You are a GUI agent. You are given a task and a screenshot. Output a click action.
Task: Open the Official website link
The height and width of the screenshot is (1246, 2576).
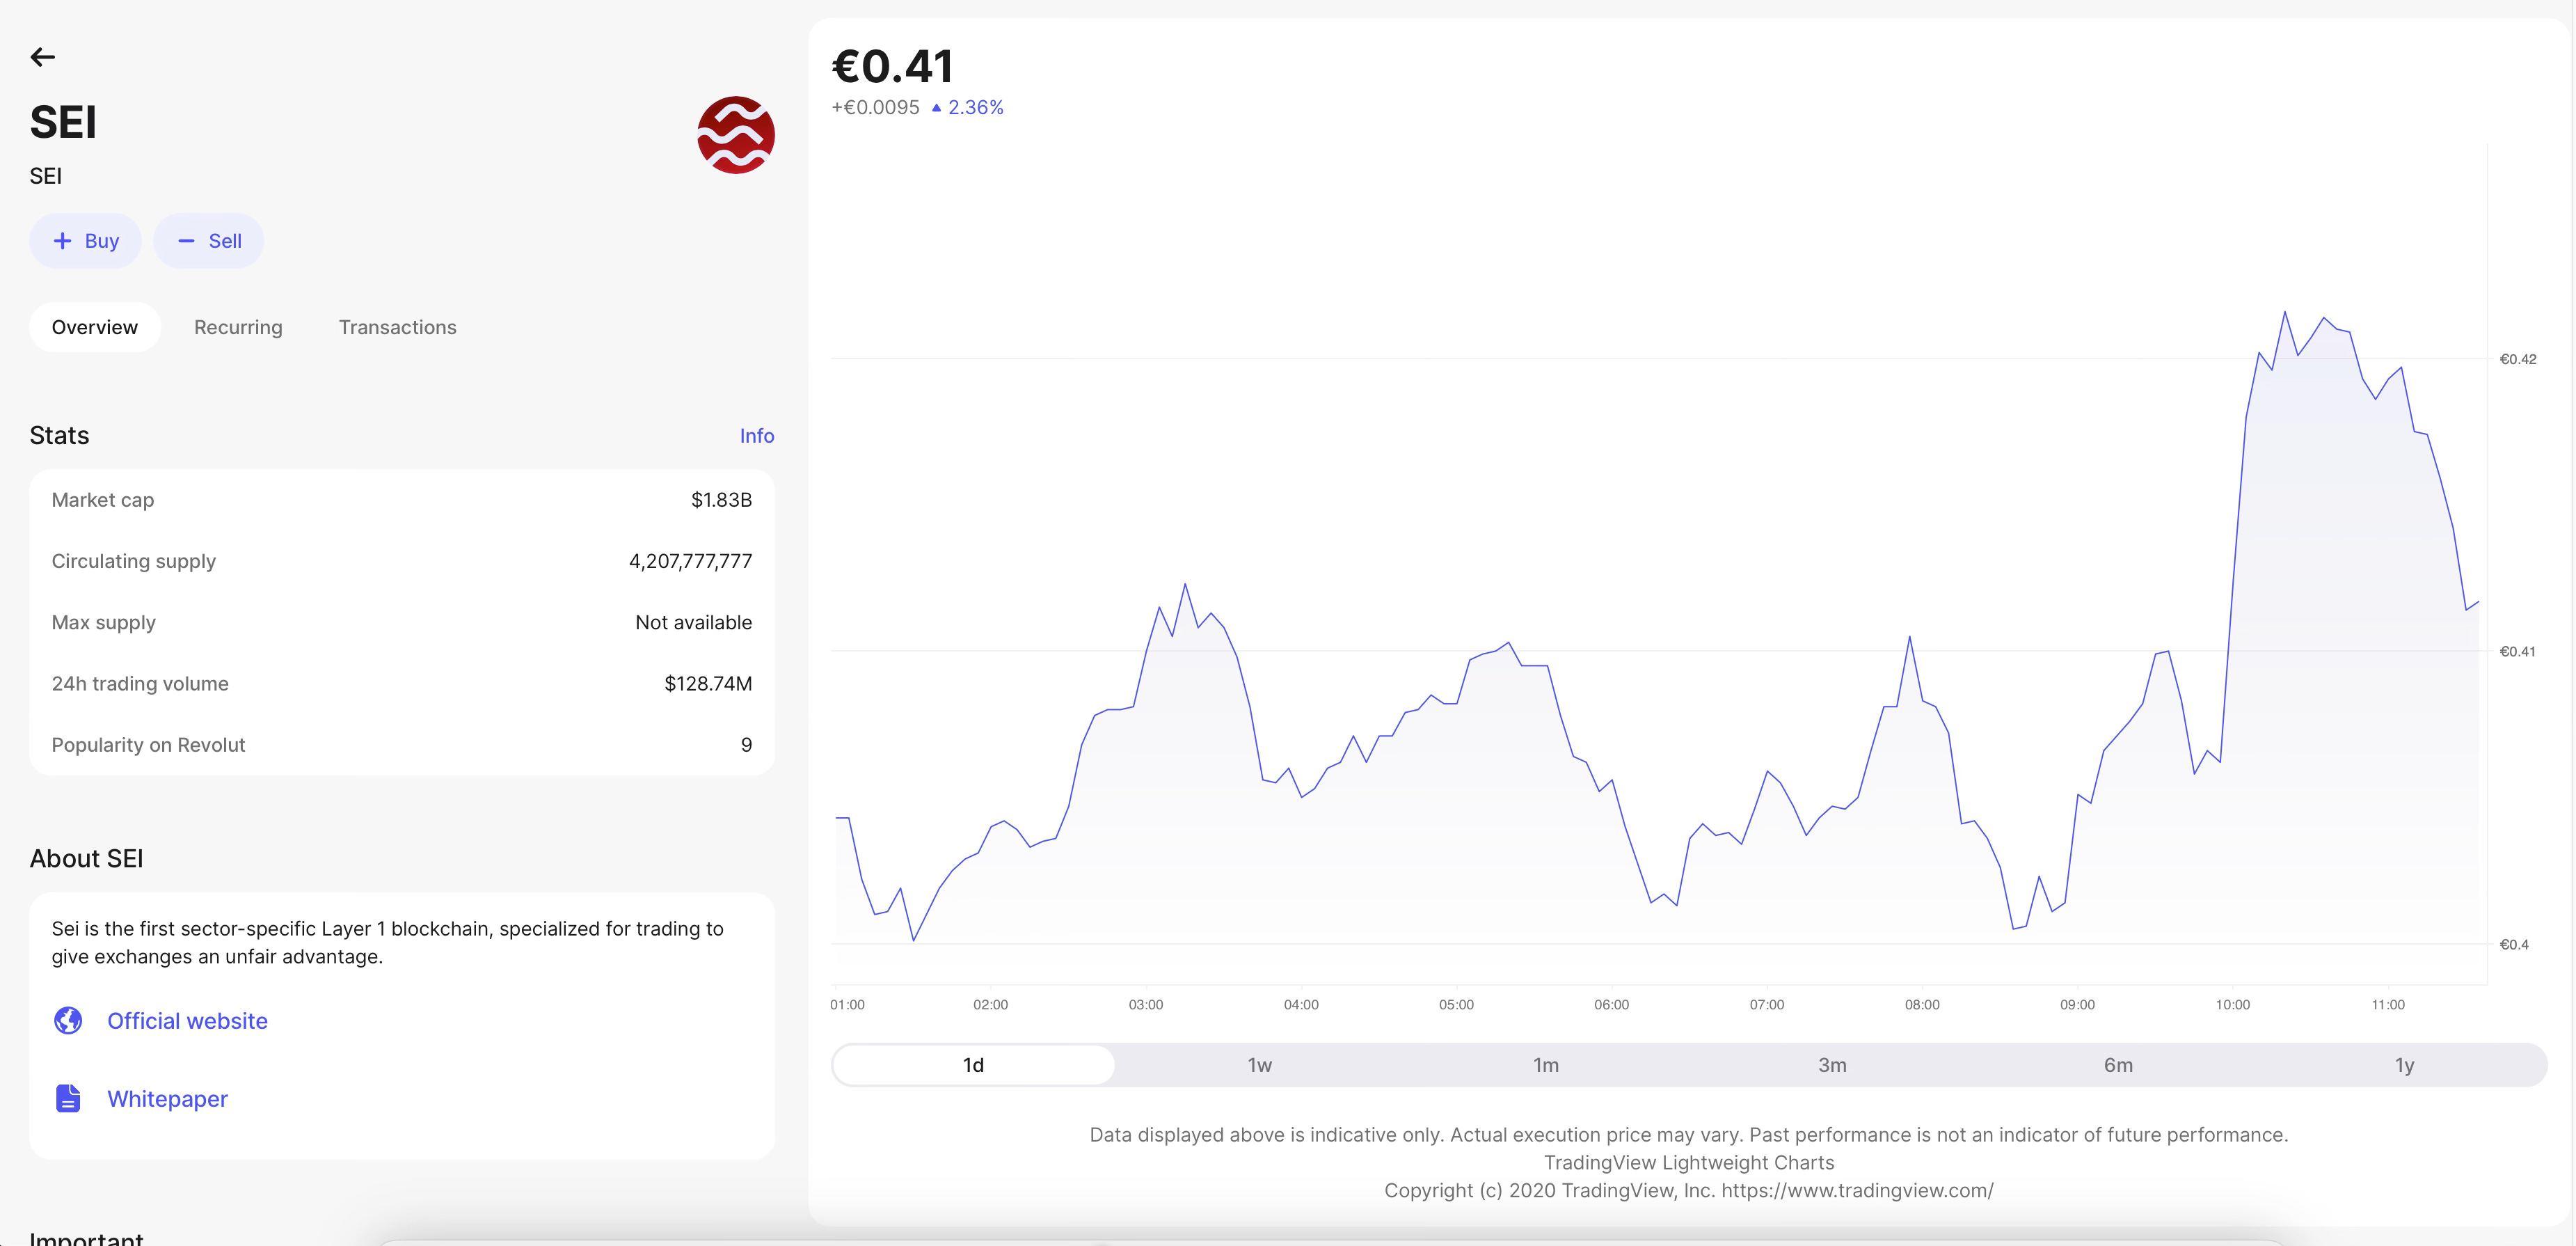click(187, 1021)
